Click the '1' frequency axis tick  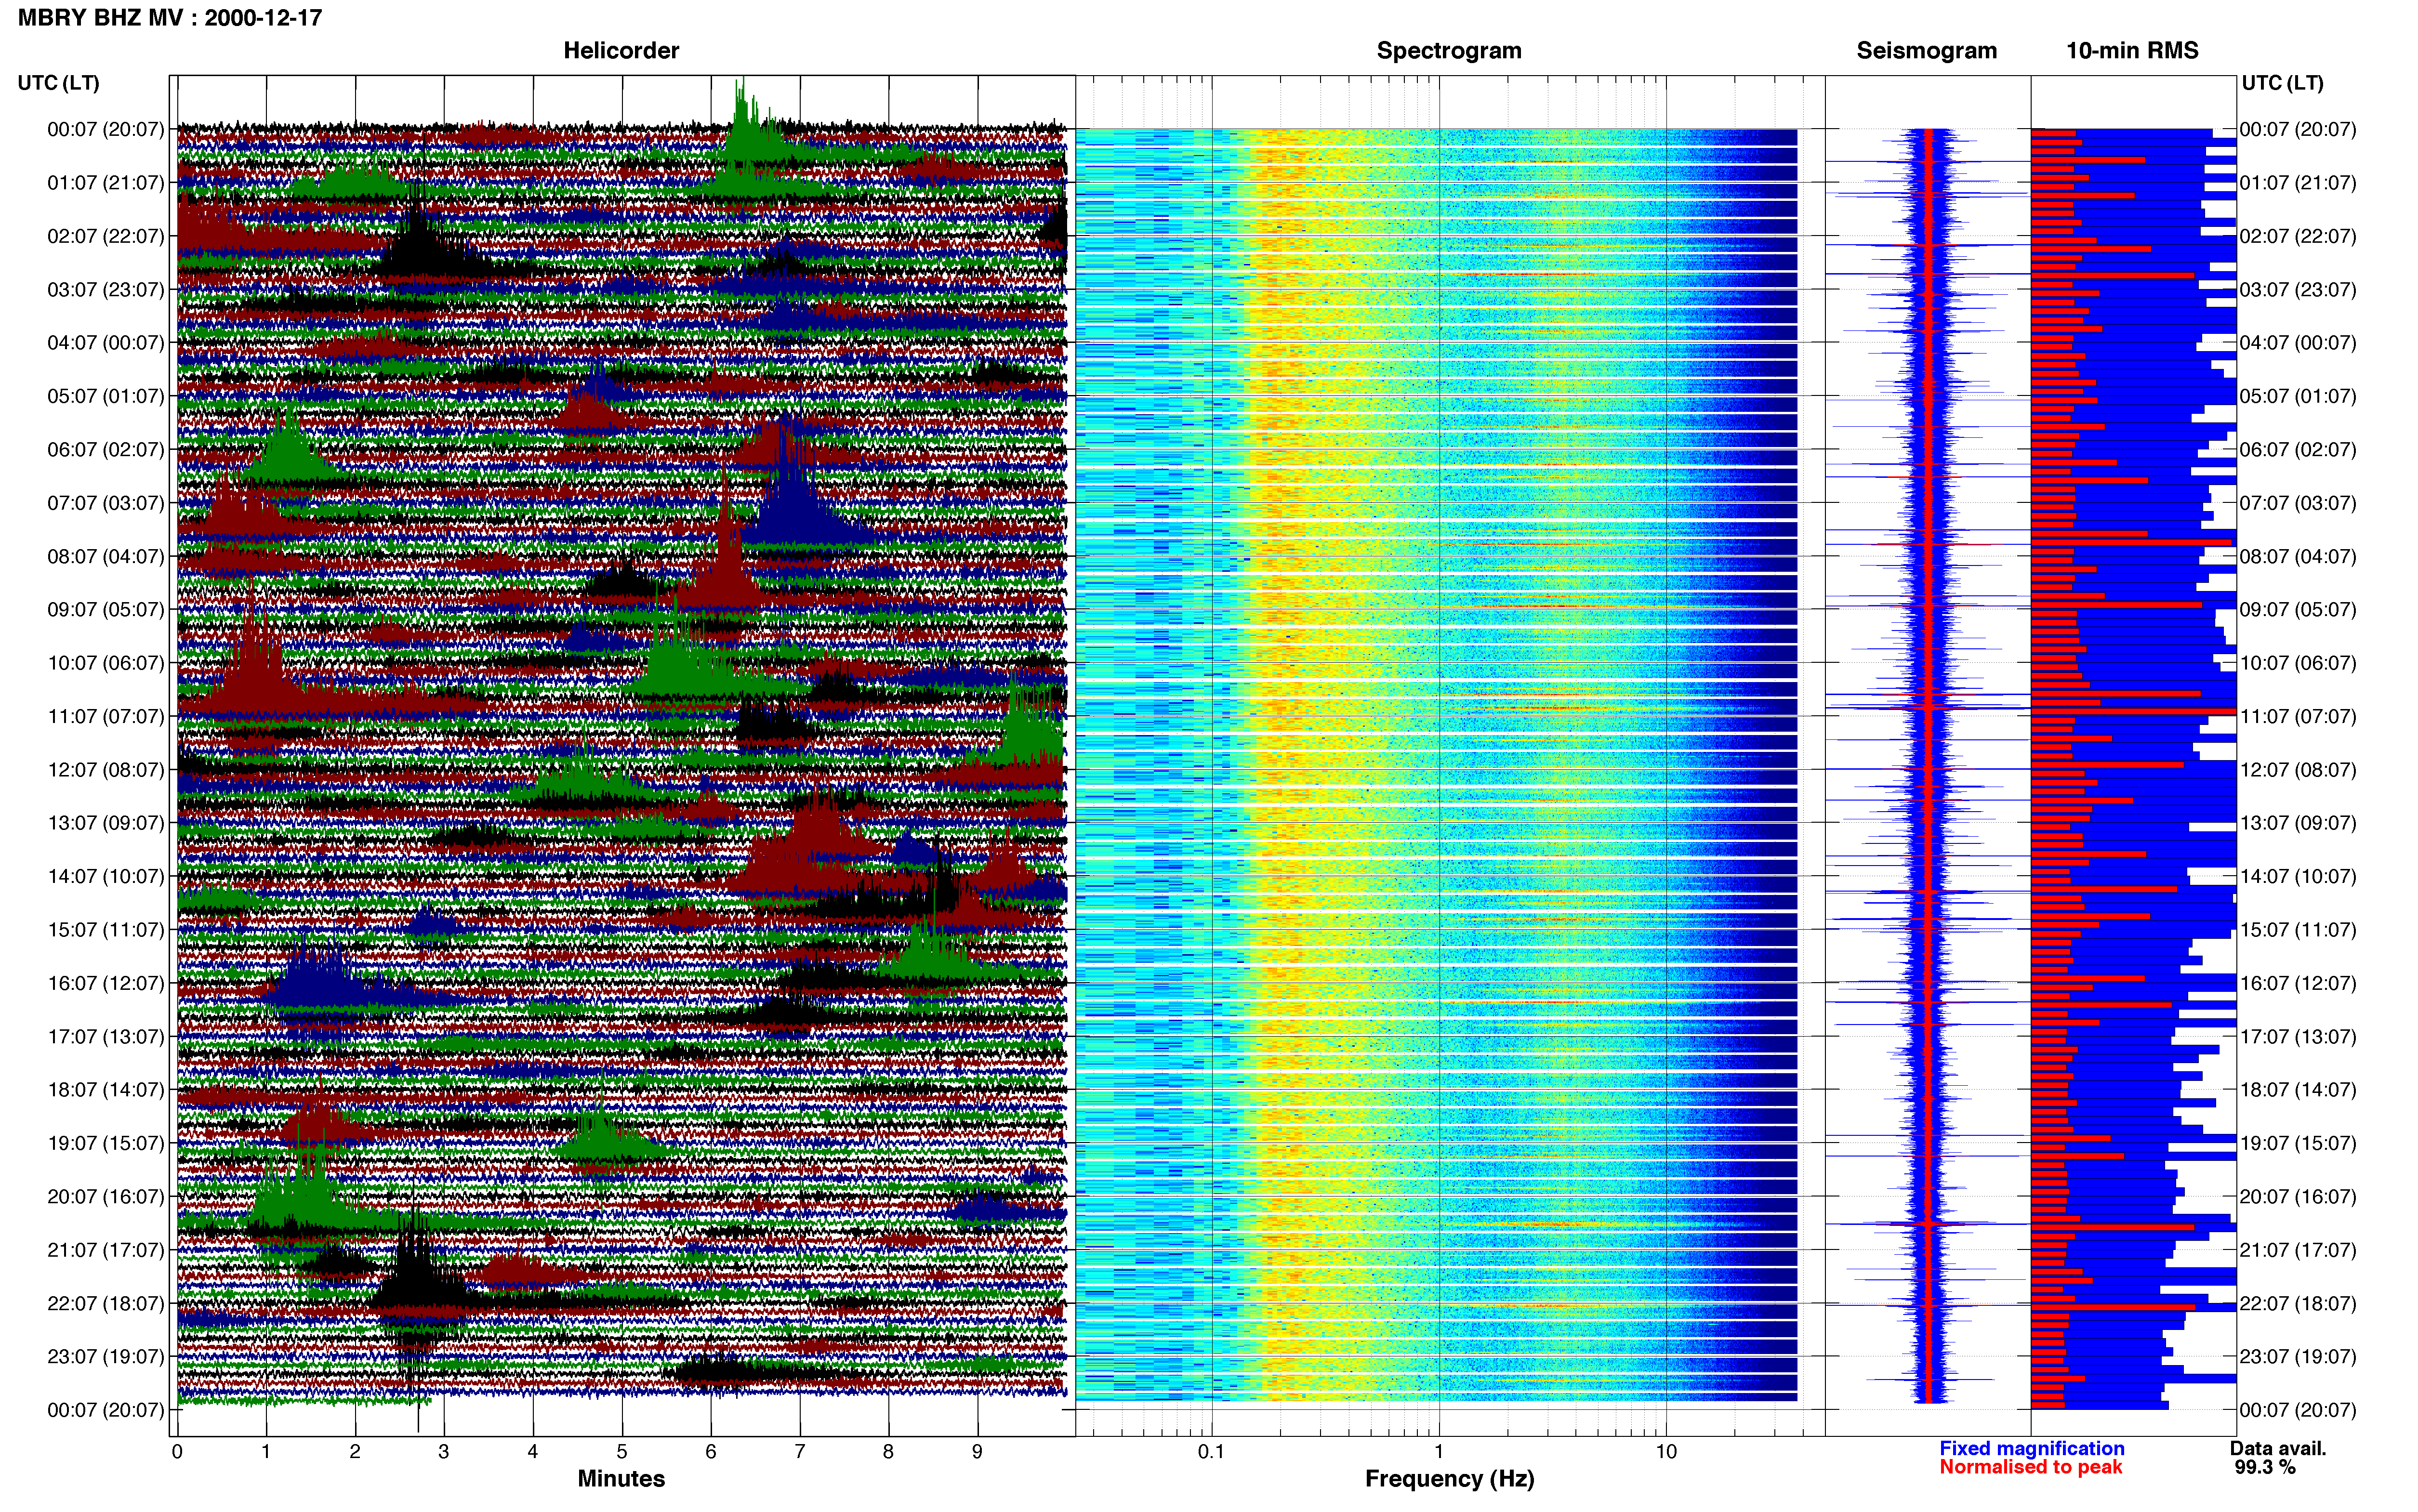point(1439,1452)
